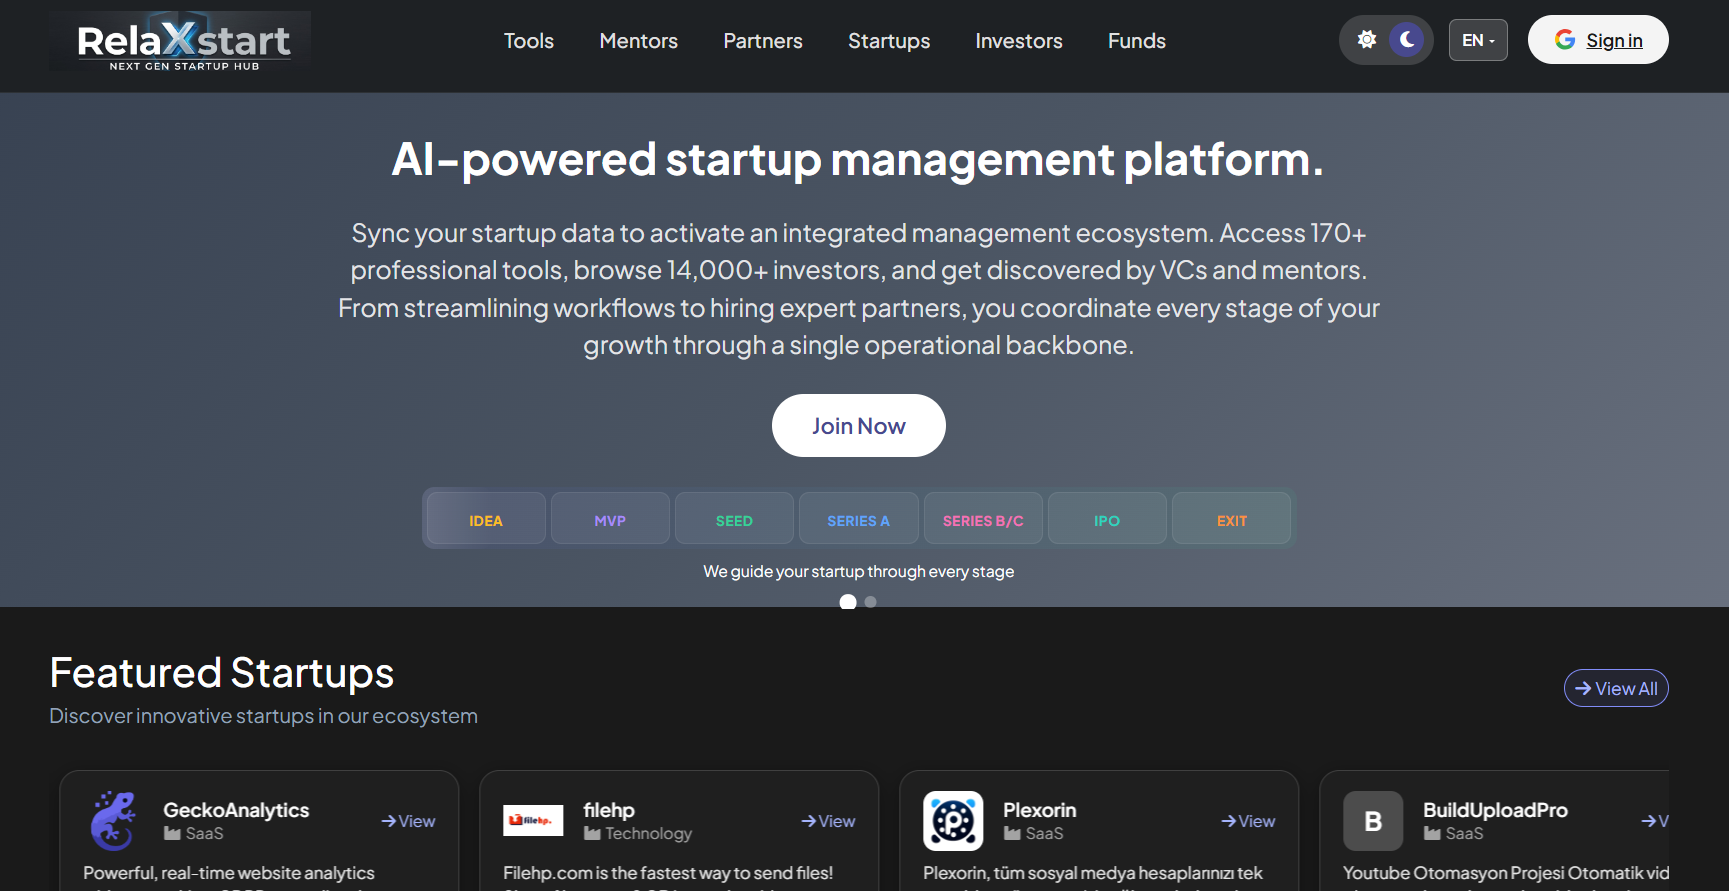Switch to light mode sun icon
1729x893 pixels.
(x=1366, y=40)
